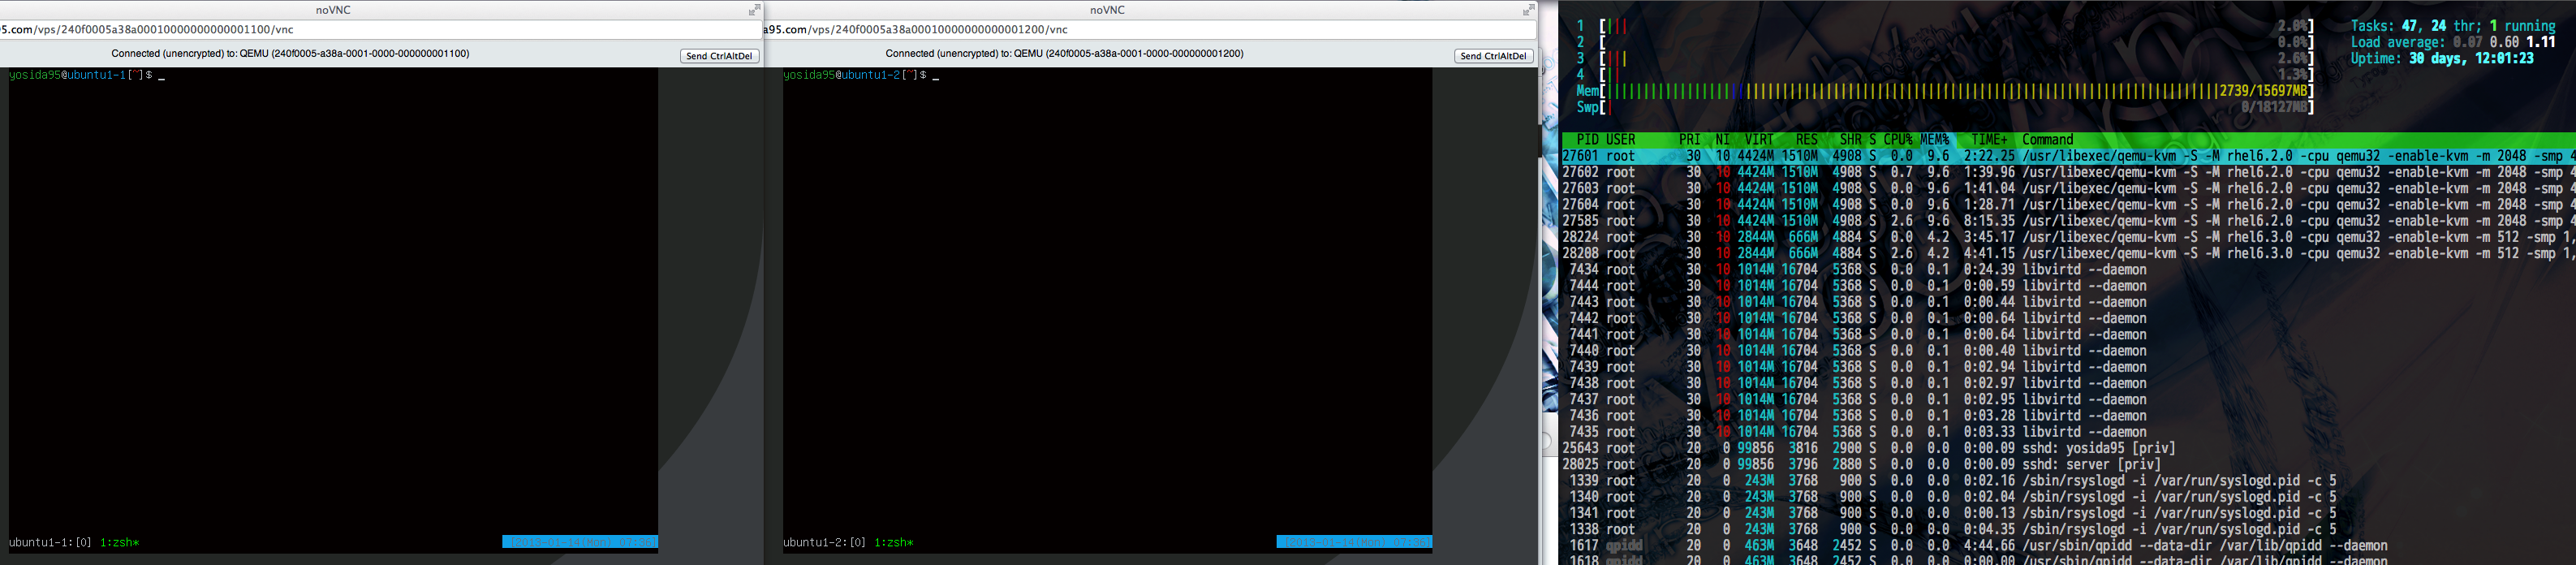Sort htop by the TIME+ column header
Screen dimensions: 2576x565
click(x=1988, y=140)
